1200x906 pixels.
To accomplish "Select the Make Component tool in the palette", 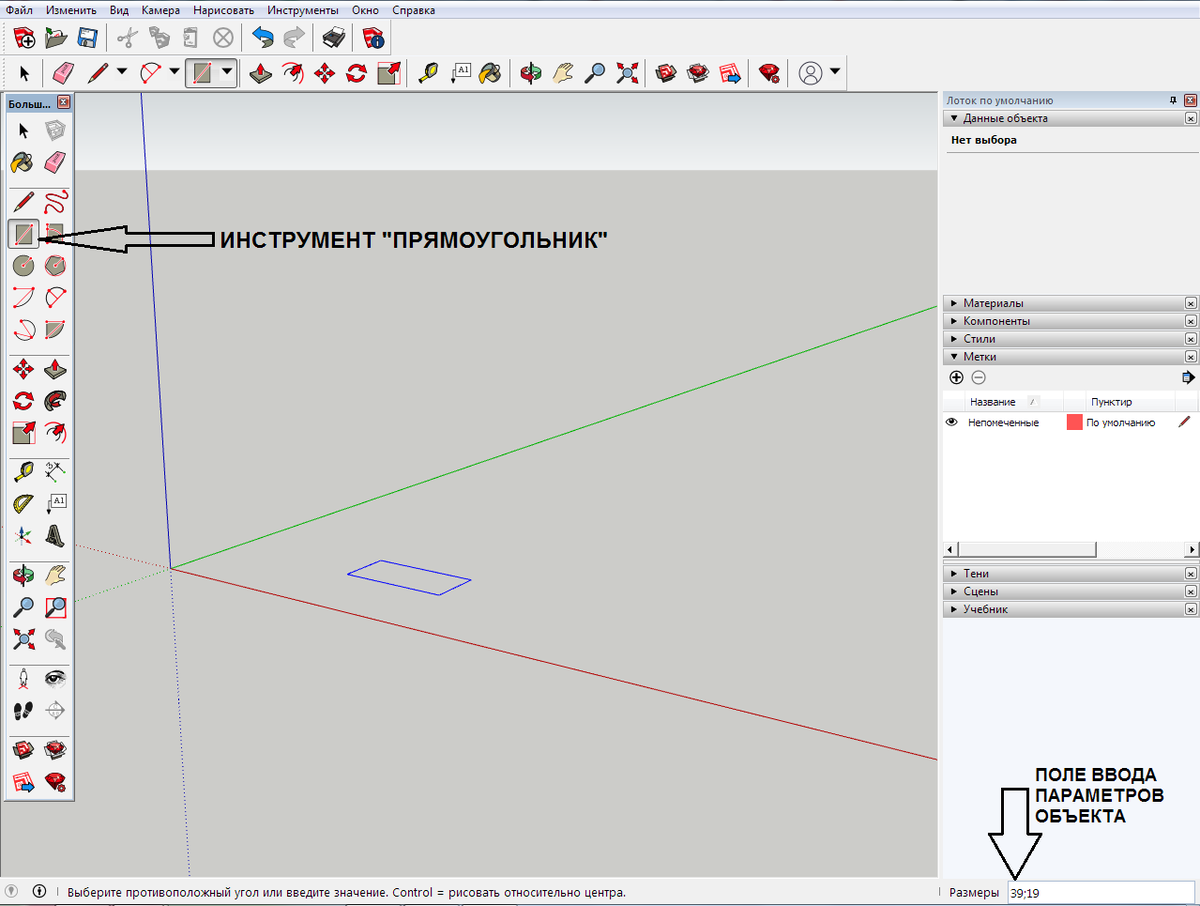I will click(x=55, y=130).
